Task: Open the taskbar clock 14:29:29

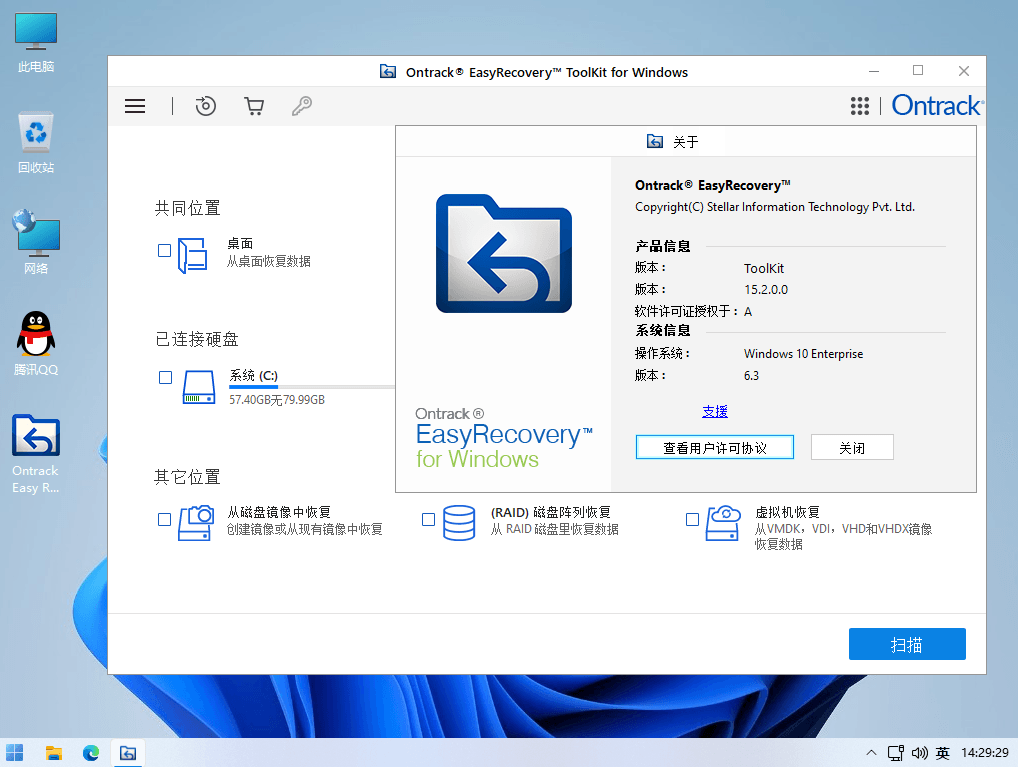Action: point(985,753)
